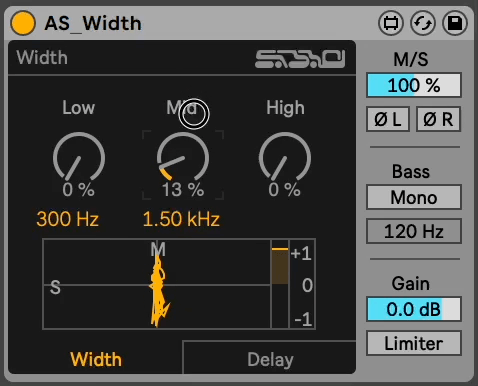Click the M/S 100 % slider

point(414,85)
